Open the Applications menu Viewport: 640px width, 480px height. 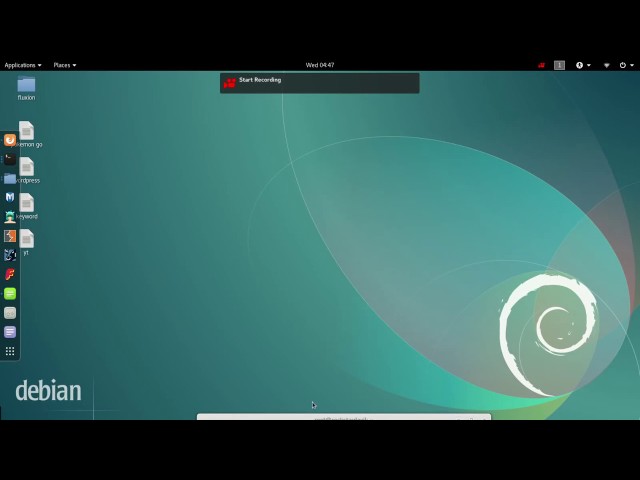pos(23,65)
